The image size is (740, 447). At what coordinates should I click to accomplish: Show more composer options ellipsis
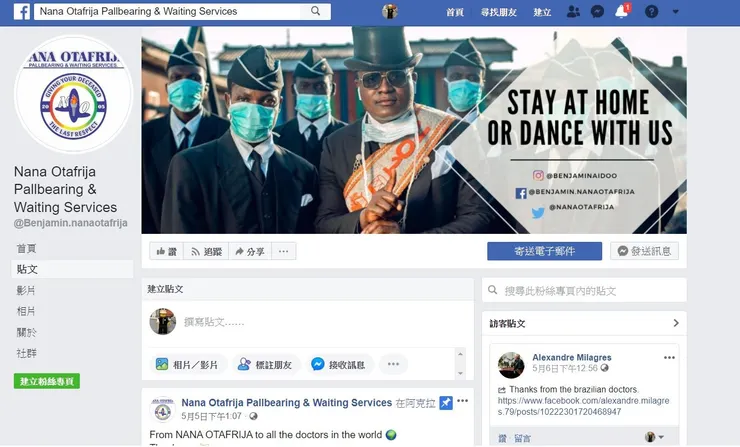pyautogui.click(x=393, y=364)
